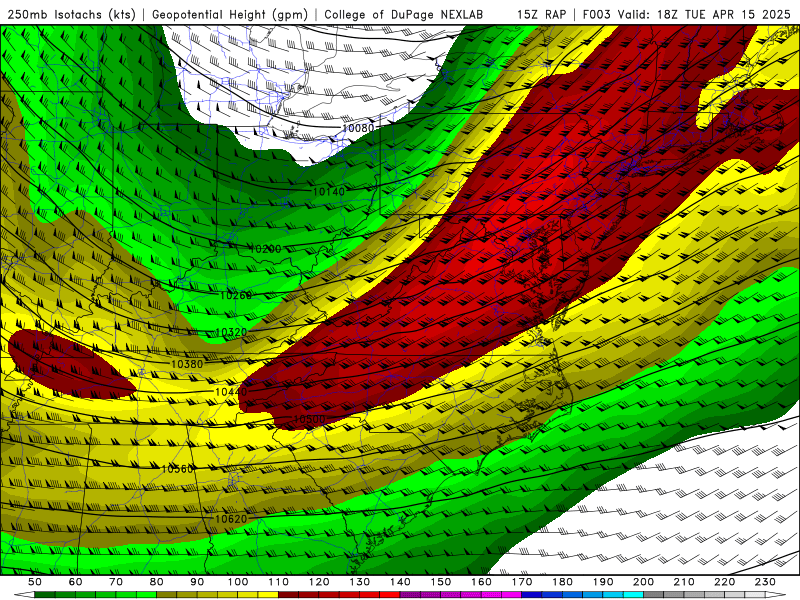Click the 130 kts colorbar label

click(360, 582)
